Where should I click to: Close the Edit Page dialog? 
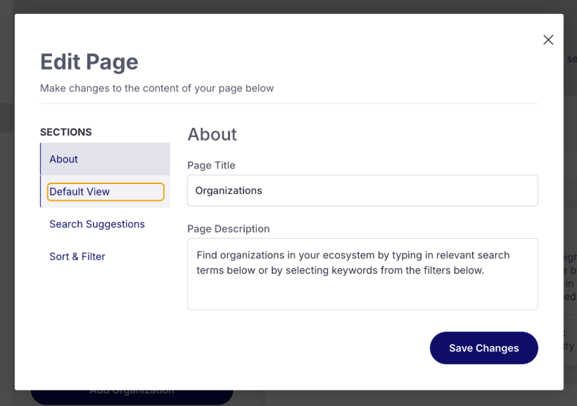pos(548,40)
